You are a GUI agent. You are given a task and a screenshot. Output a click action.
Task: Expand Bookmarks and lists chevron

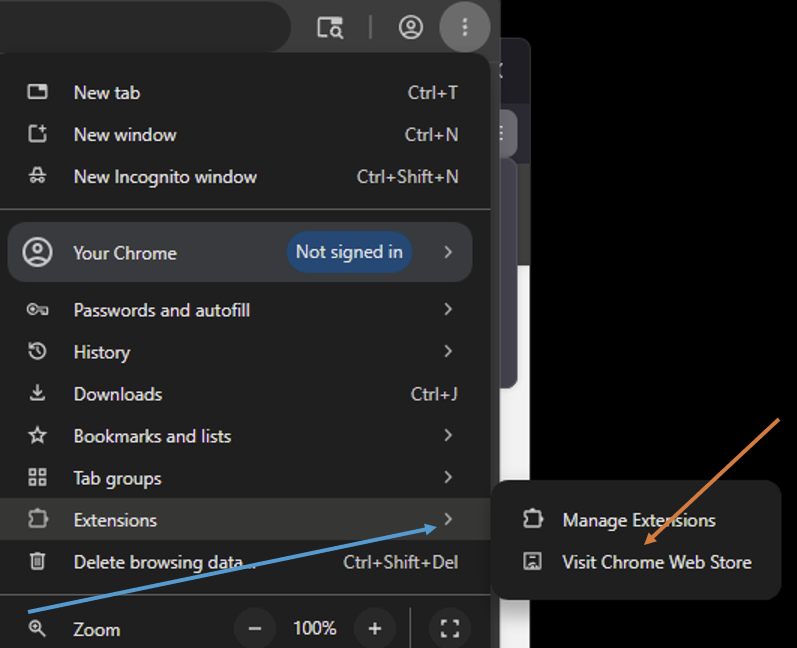click(x=448, y=435)
